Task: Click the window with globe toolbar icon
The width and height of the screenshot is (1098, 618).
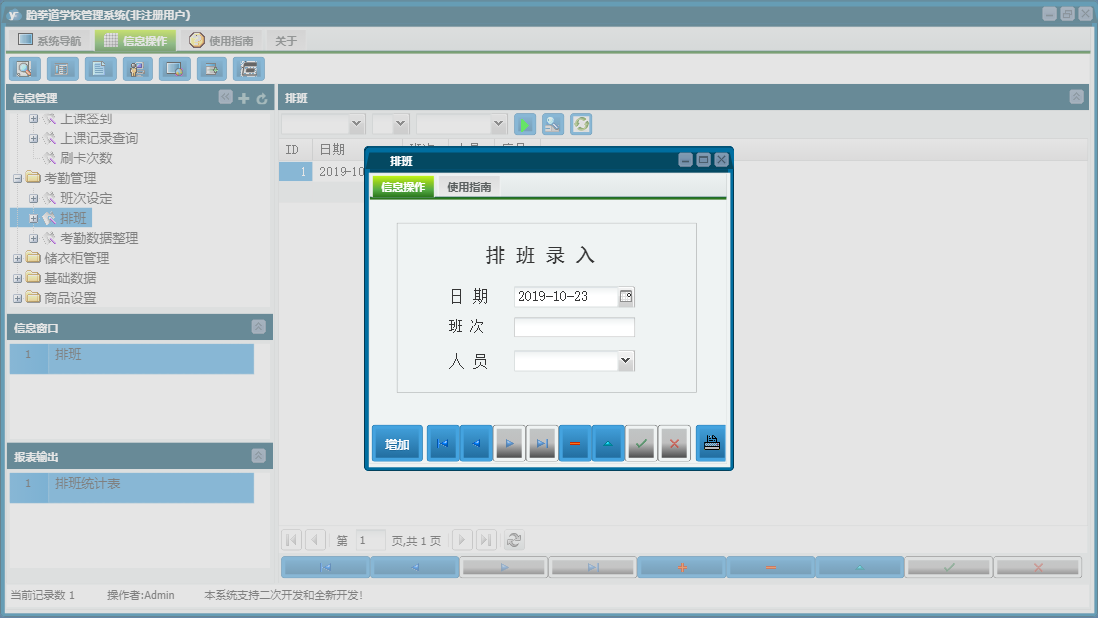Action: click(x=174, y=69)
